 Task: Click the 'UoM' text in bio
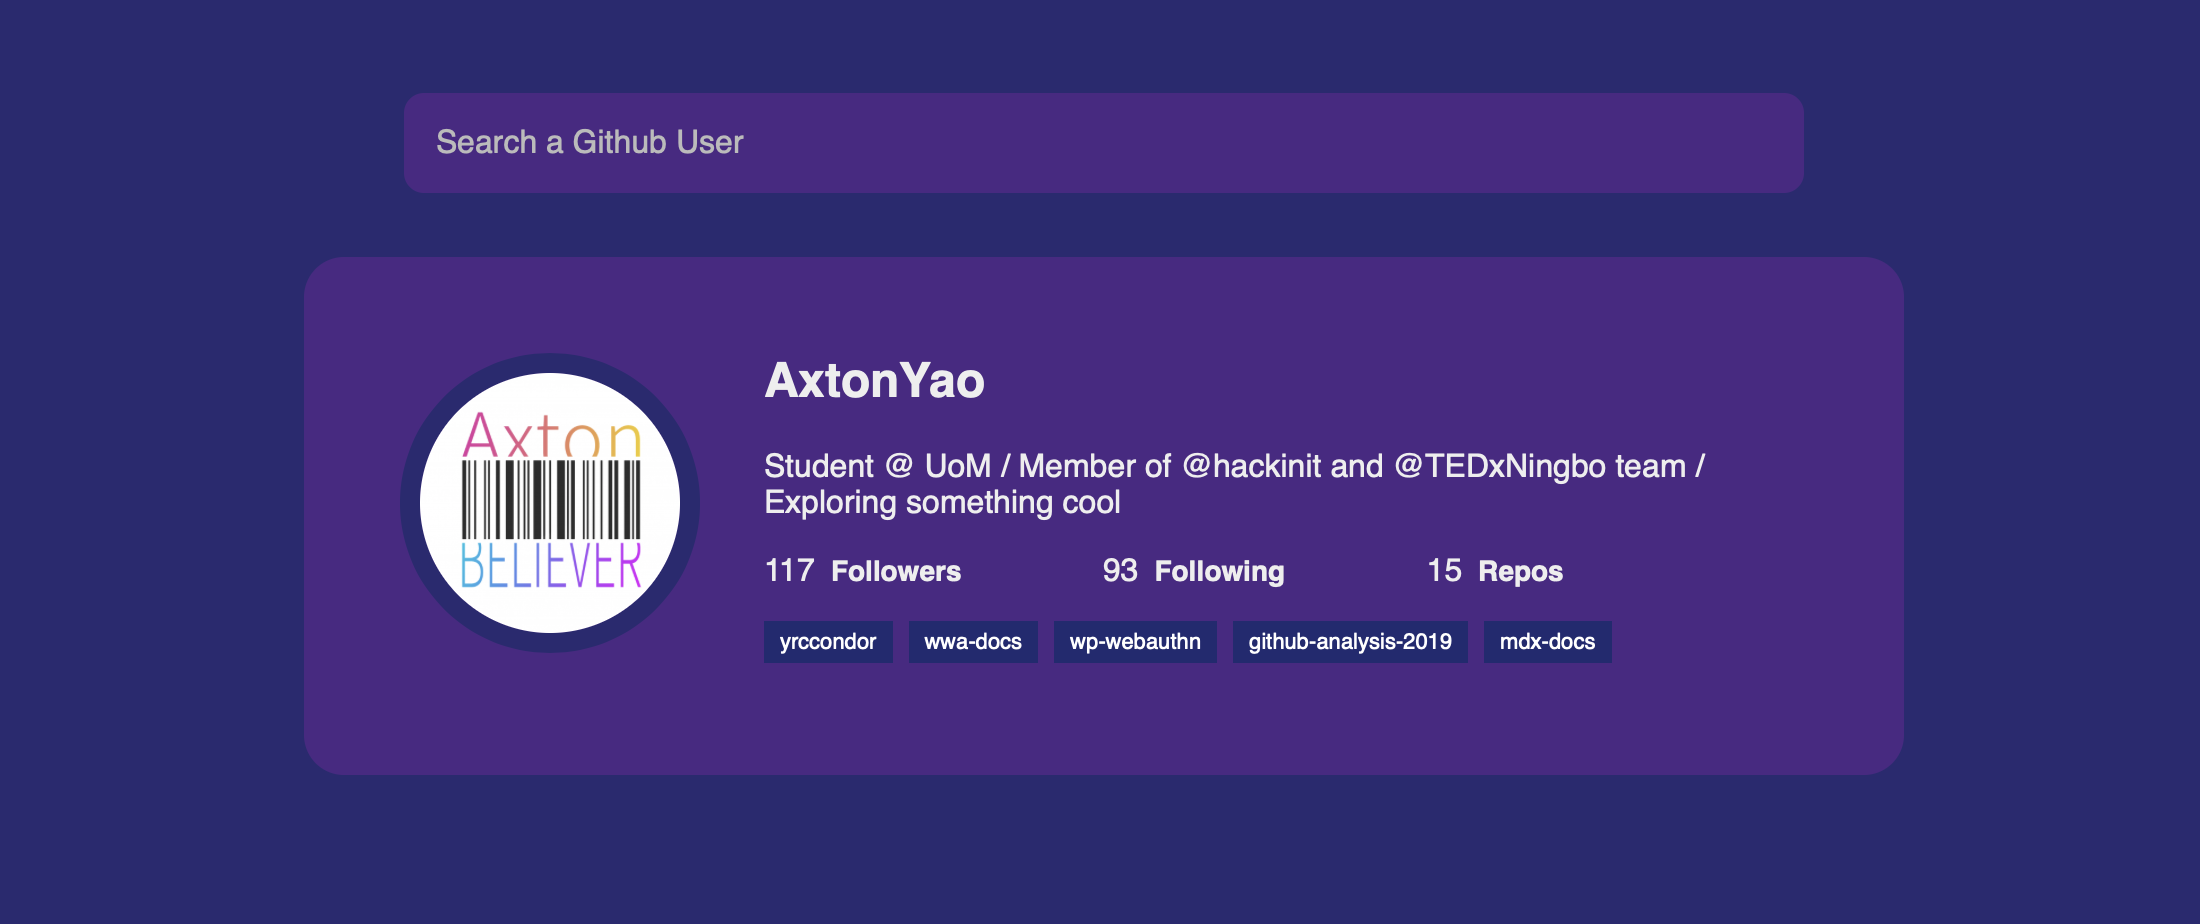point(957,466)
